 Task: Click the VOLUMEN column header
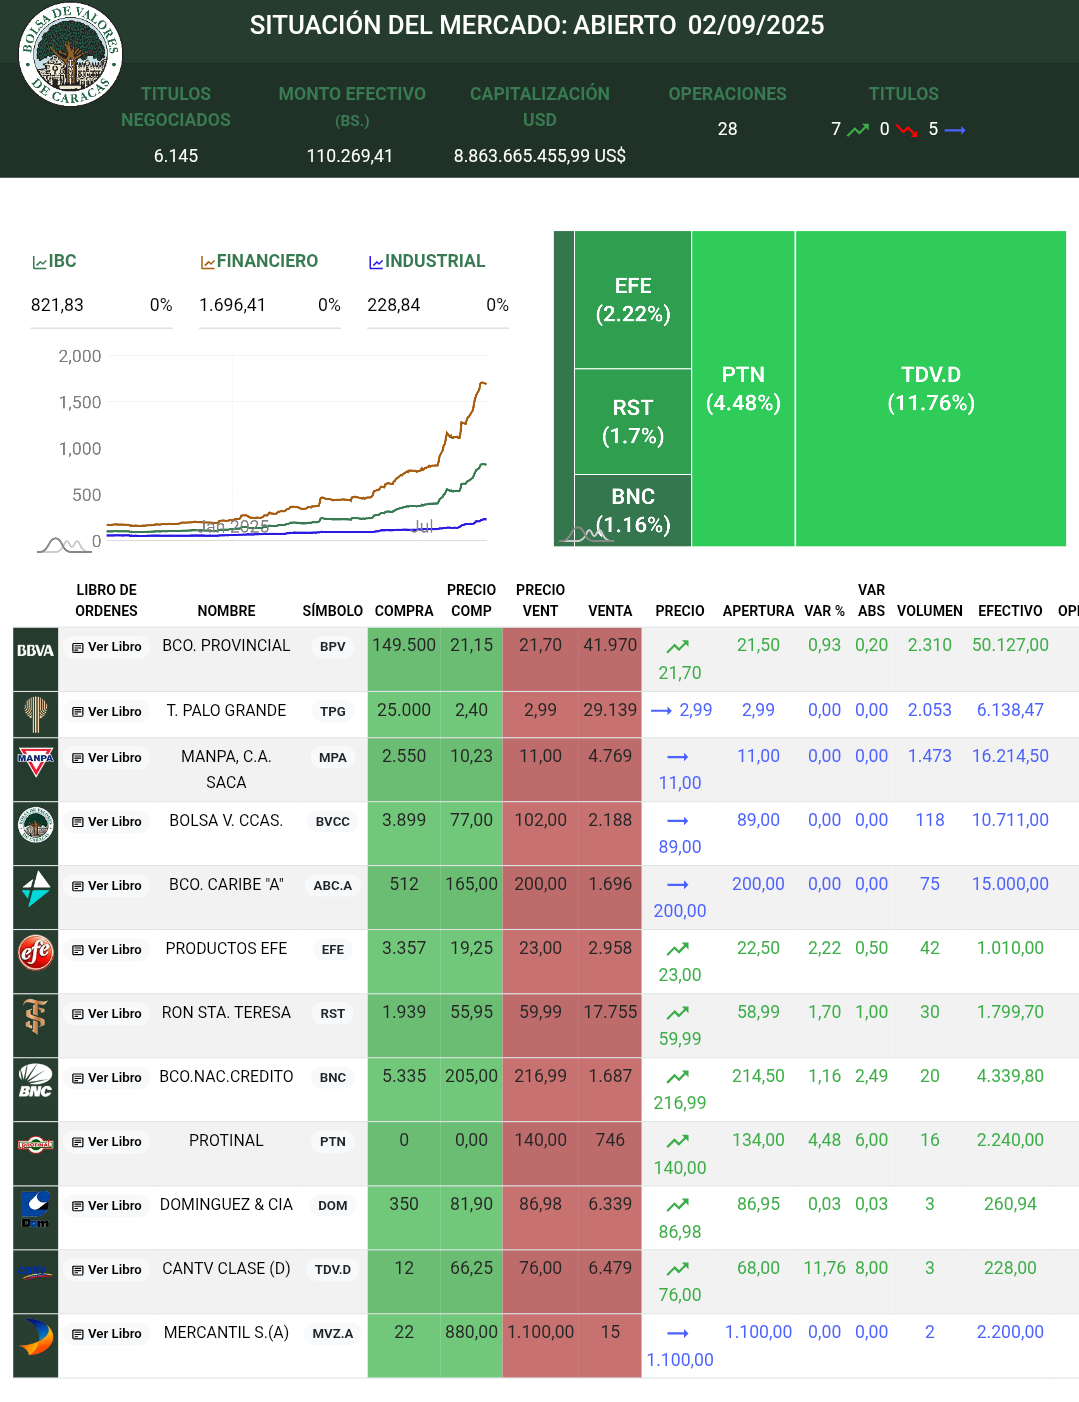(930, 611)
